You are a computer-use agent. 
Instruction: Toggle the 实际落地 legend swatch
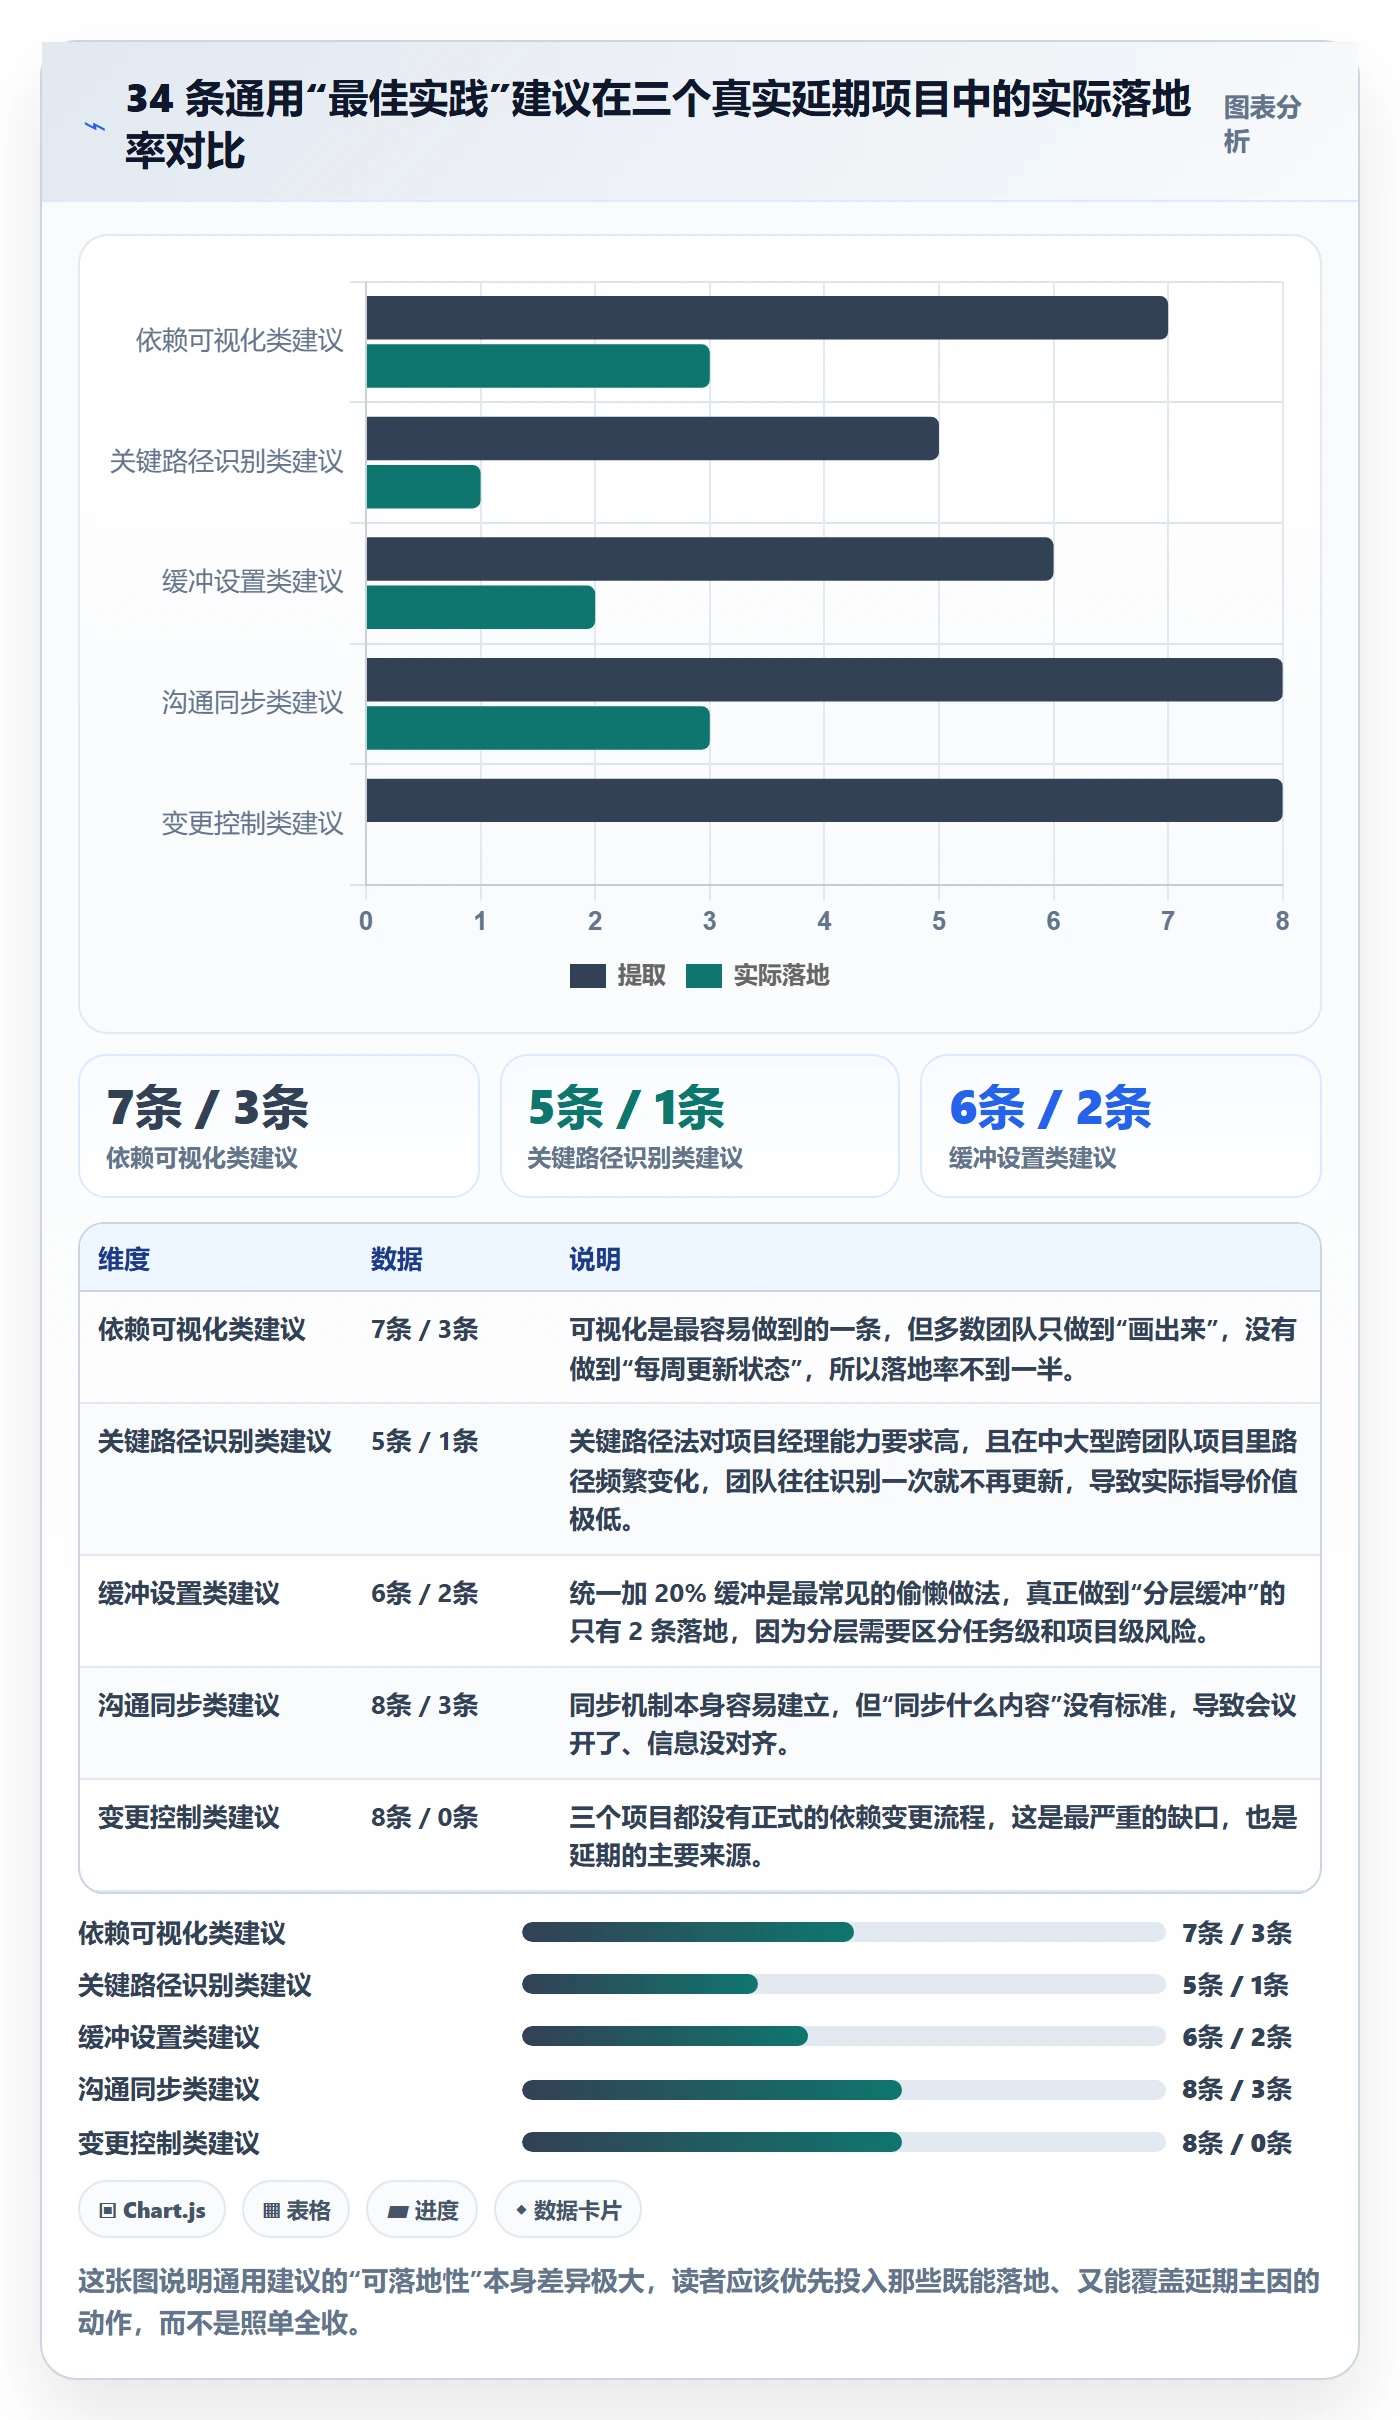704,975
